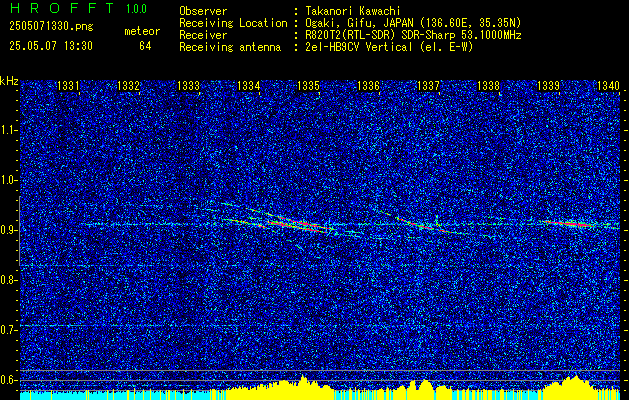This screenshot has height=400, width=629.
Task: Click time marker 1338
Action: 489,85
